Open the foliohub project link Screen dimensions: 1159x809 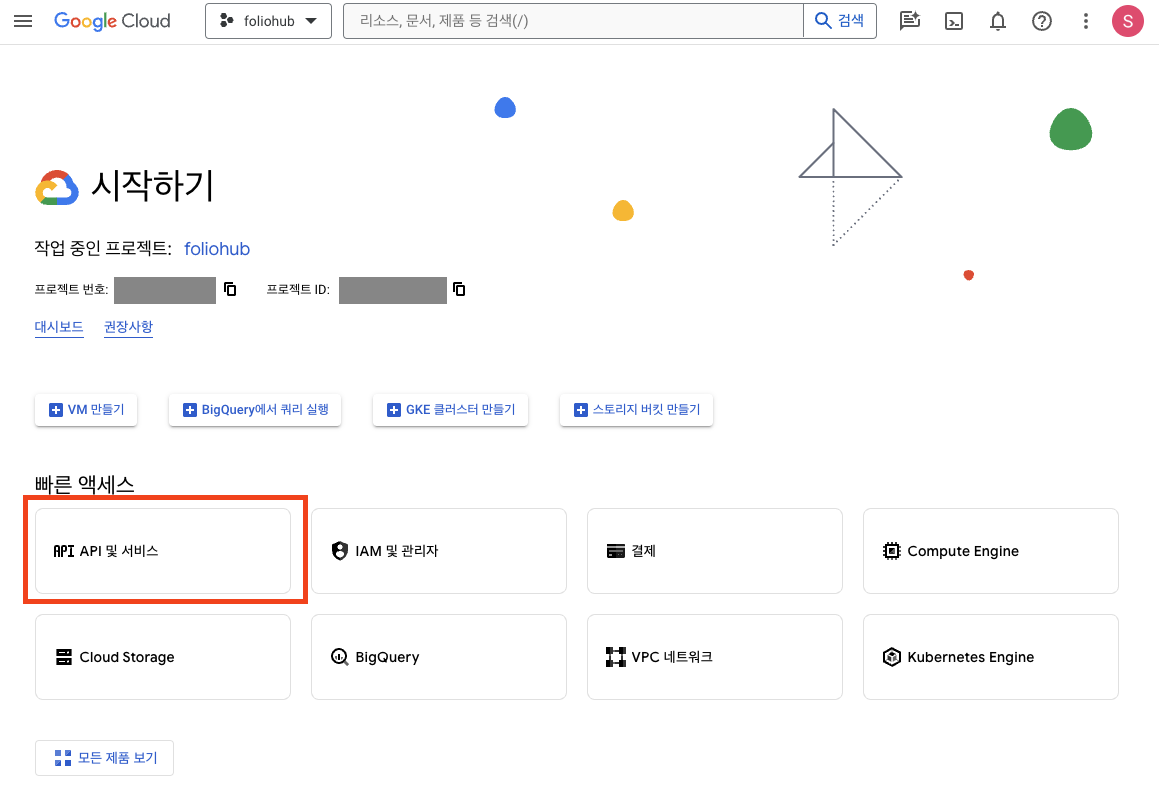[217, 248]
